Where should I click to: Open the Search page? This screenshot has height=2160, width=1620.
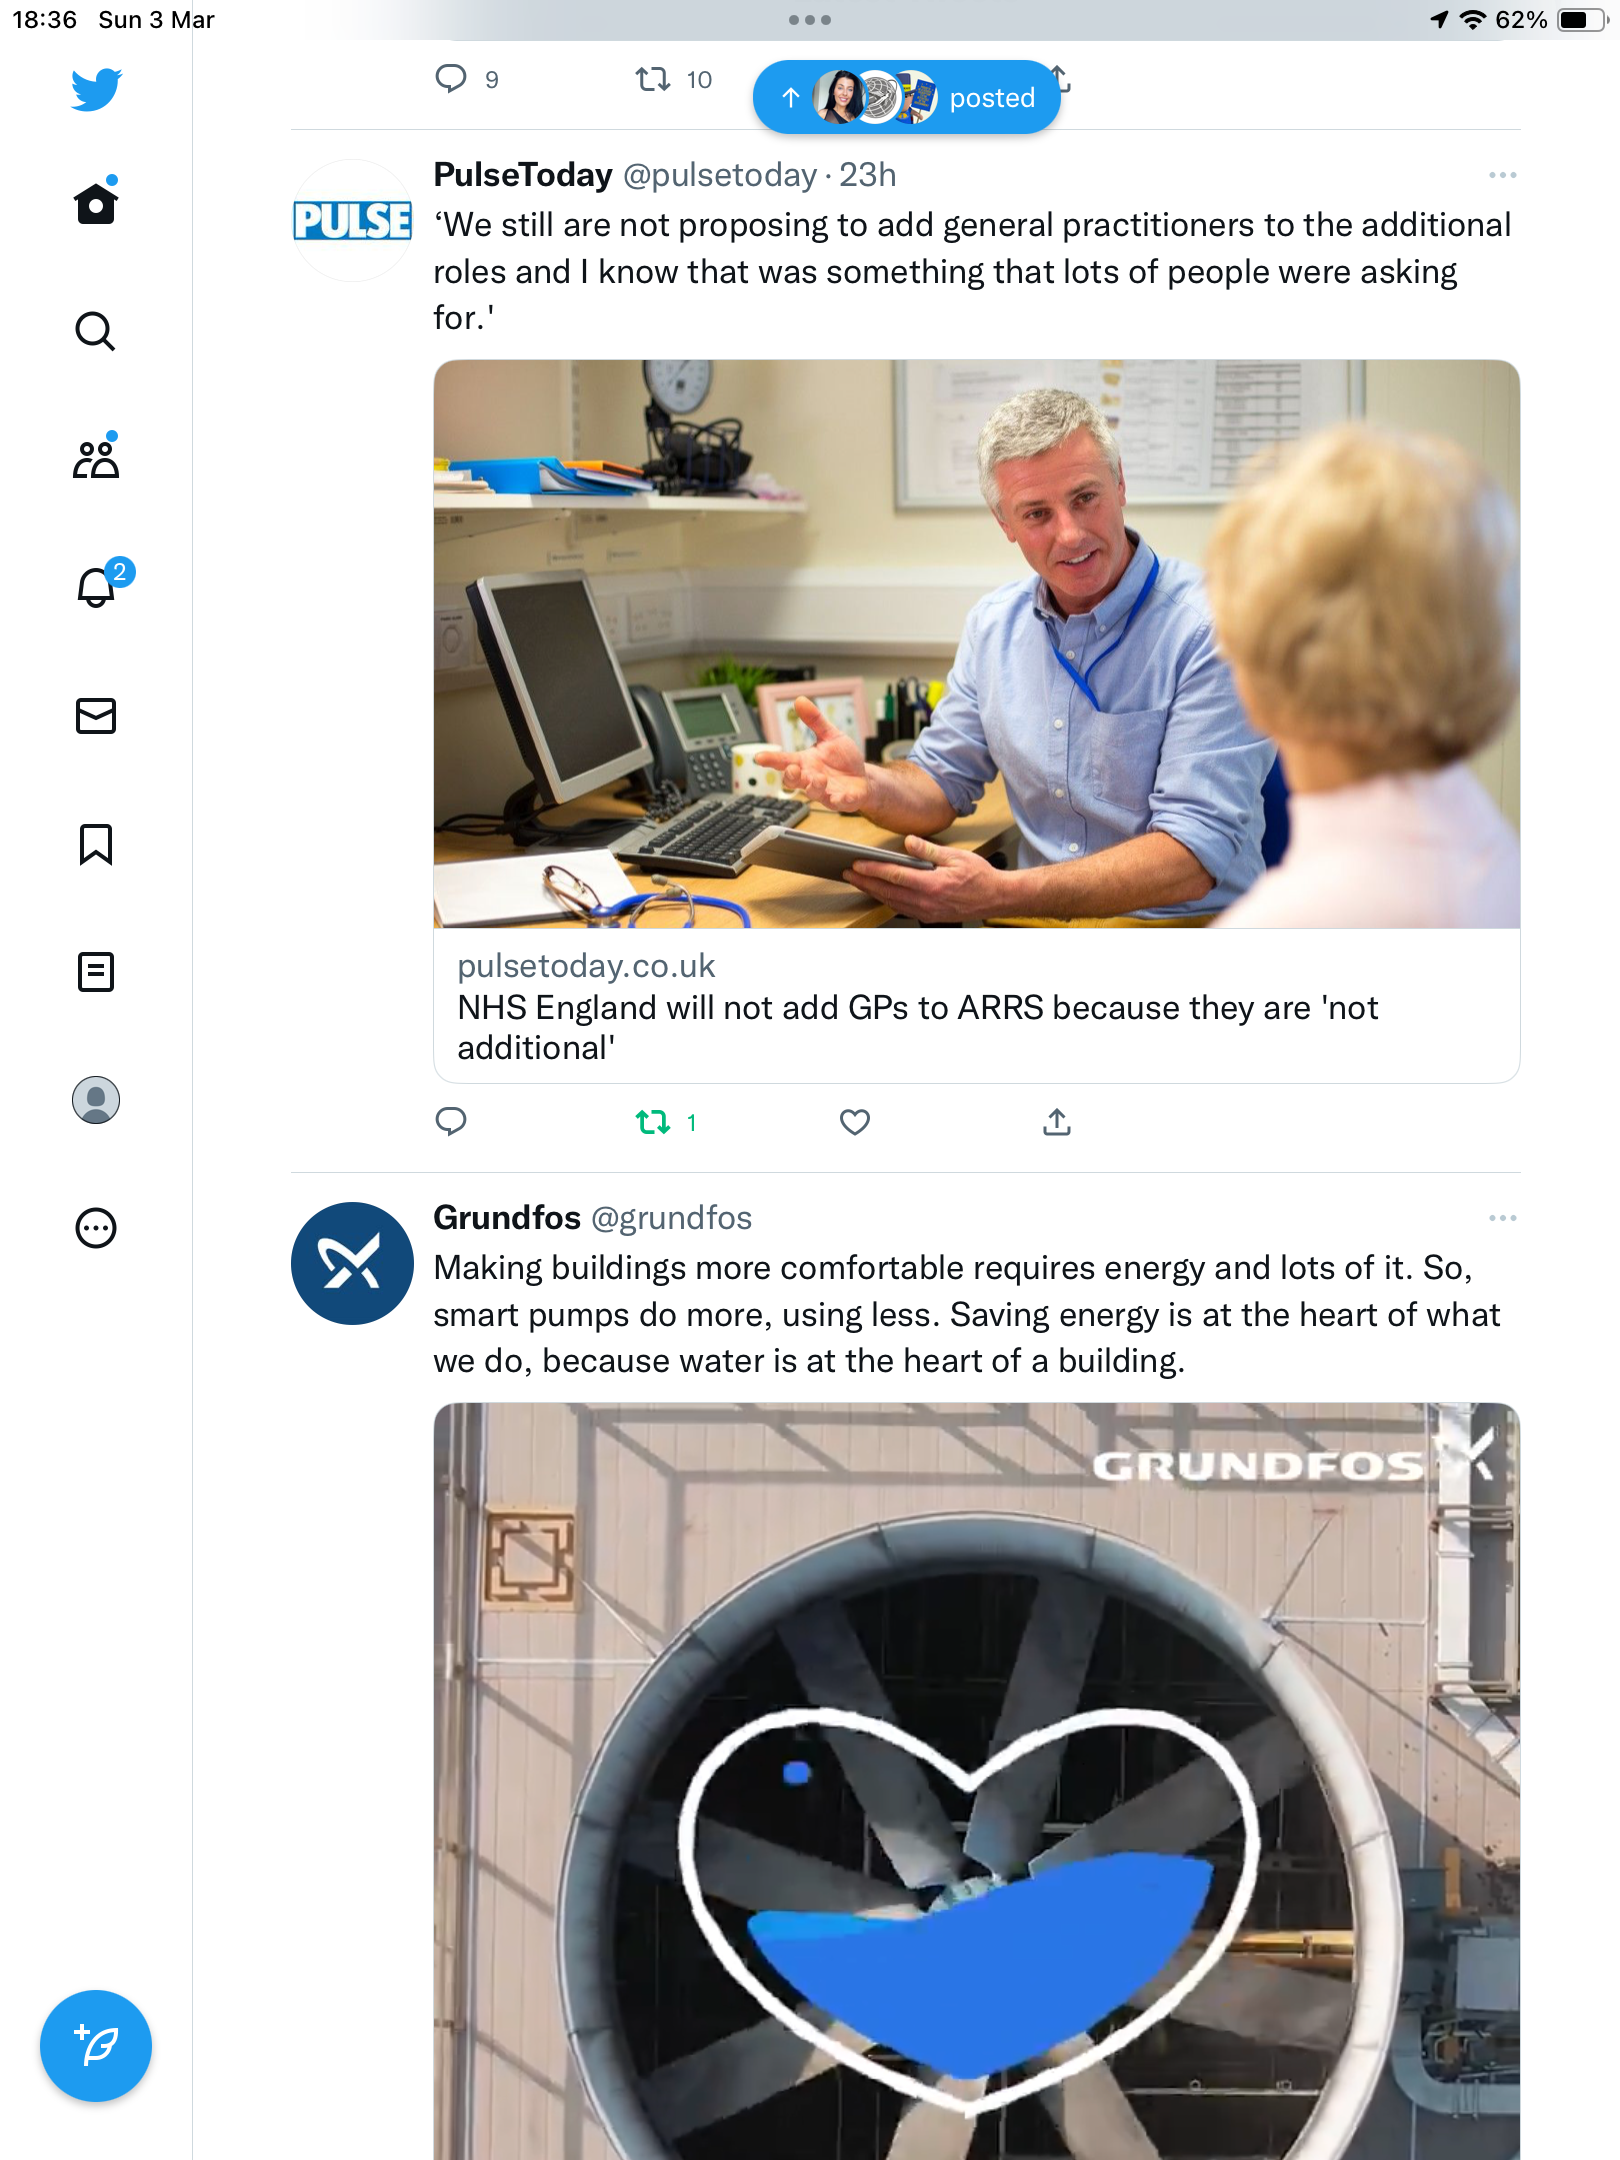point(96,331)
